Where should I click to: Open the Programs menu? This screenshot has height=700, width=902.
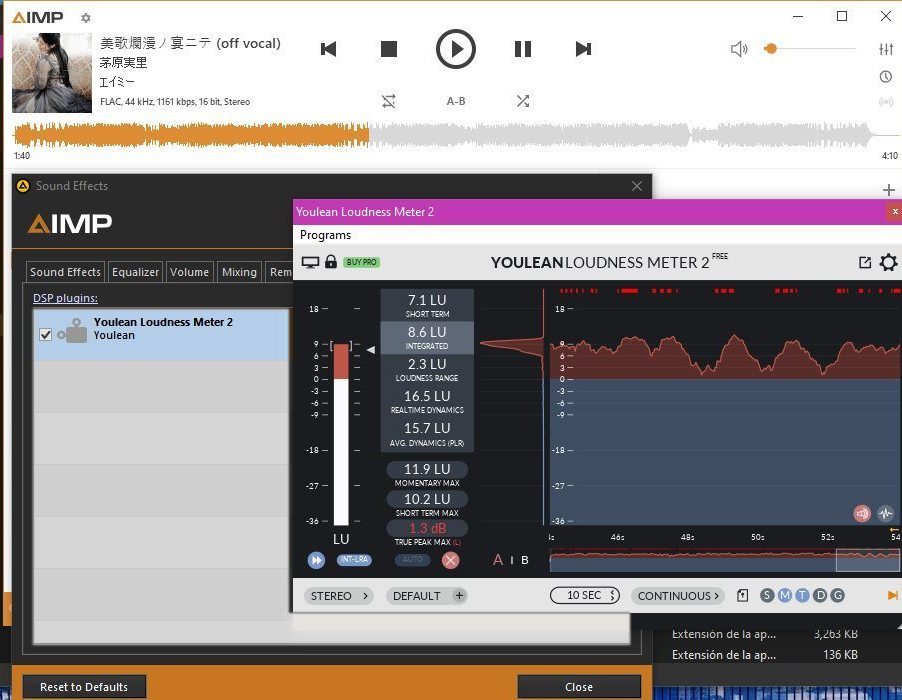click(325, 235)
